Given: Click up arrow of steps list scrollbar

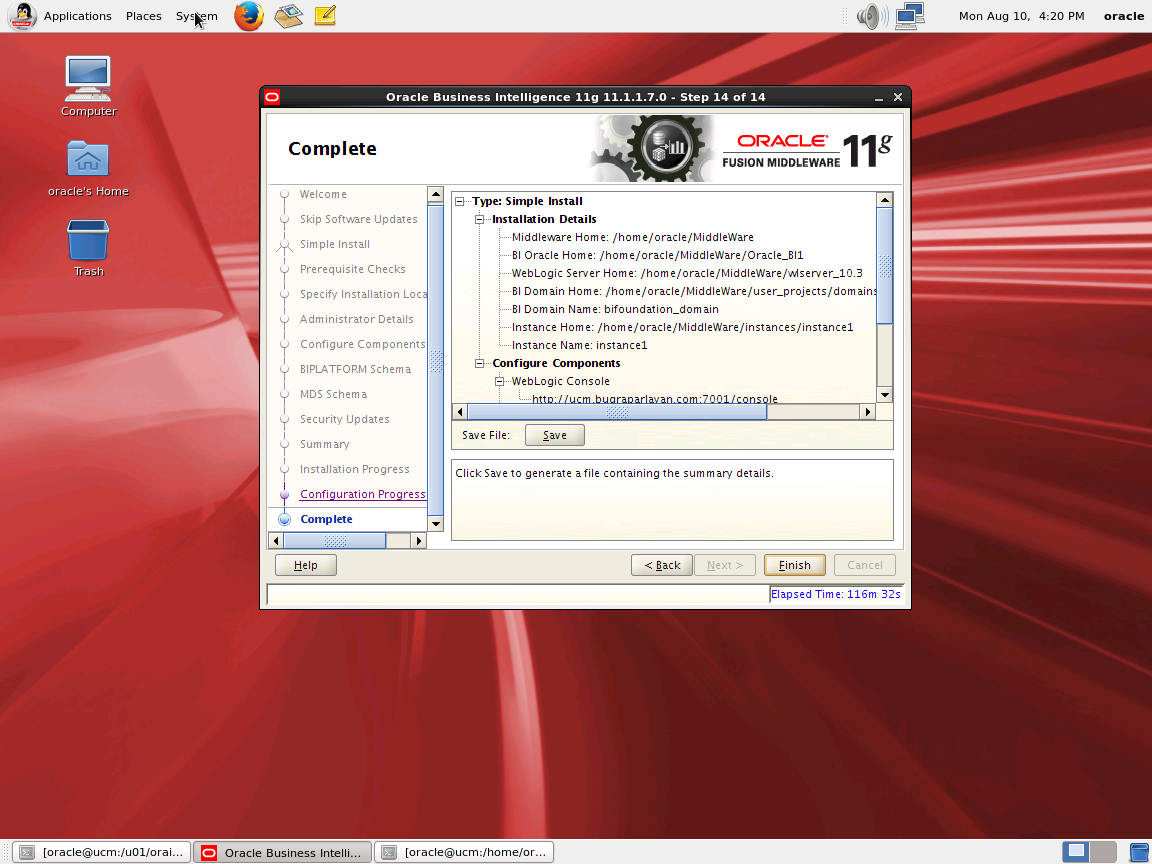Looking at the screenshot, I should pyautogui.click(x=436, y=195).
